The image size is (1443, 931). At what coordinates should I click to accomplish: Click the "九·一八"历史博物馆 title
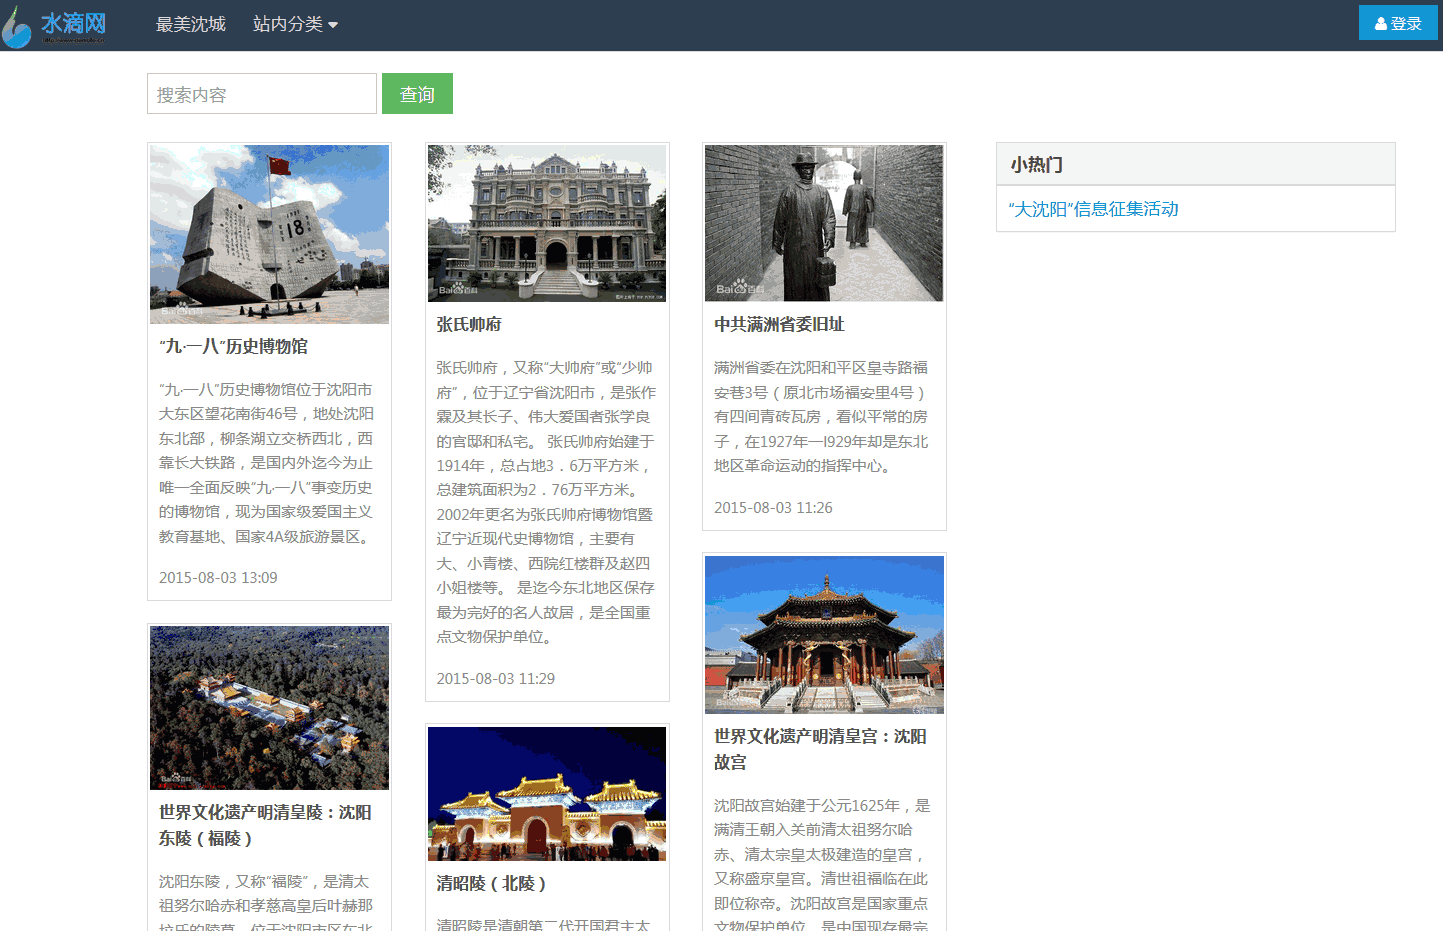[234, 346]
